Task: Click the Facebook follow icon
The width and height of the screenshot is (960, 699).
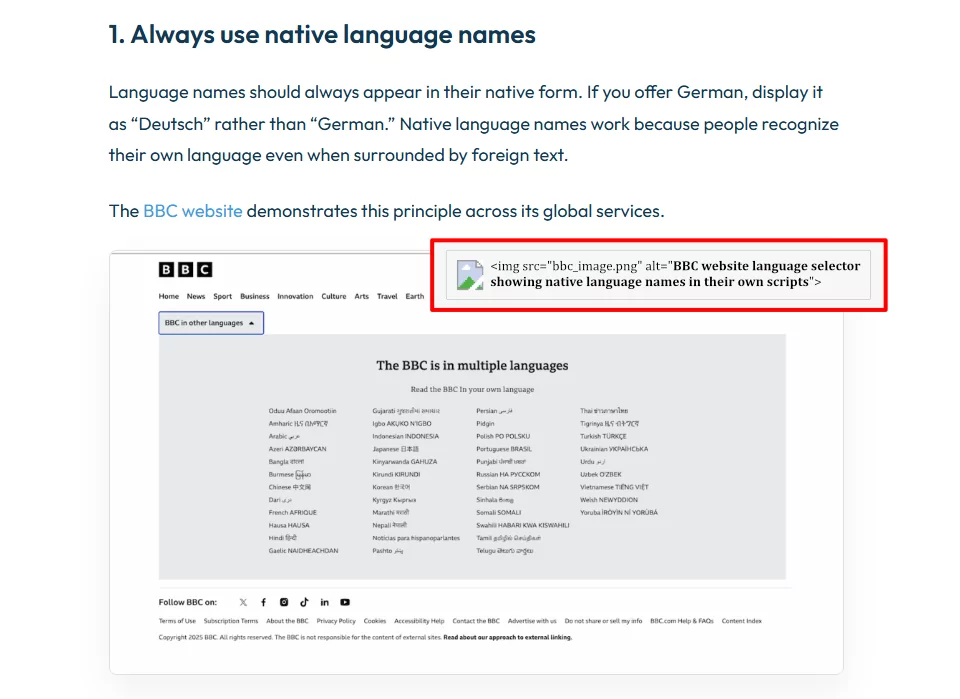Action: (264, 602)
